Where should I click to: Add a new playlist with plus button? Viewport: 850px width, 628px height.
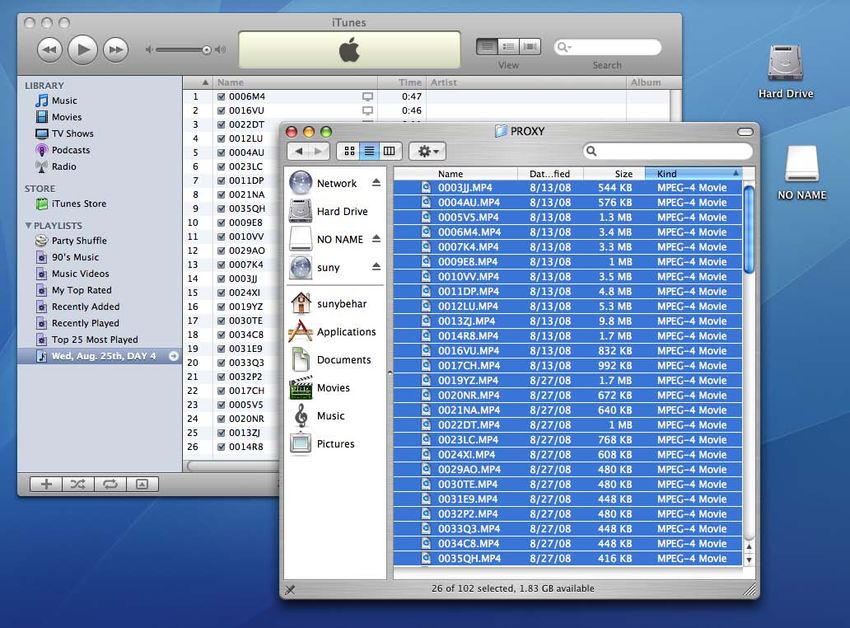[46, 484]
